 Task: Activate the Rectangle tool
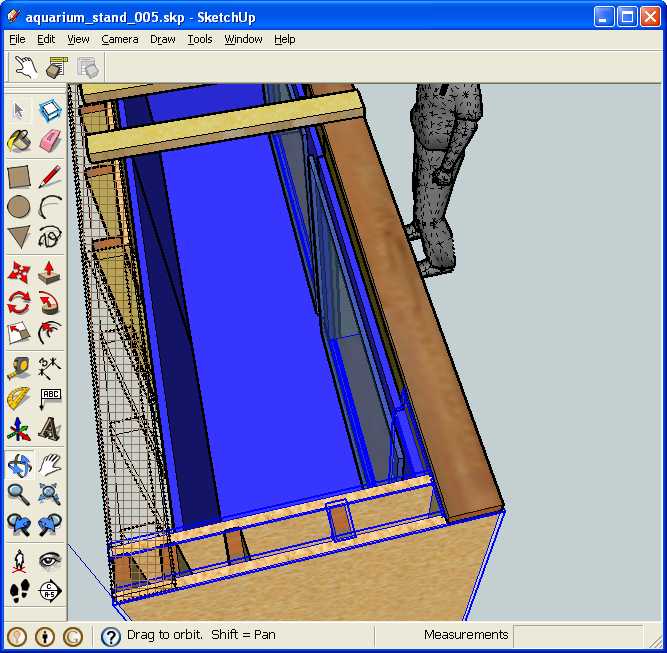(x=18, y=177)
